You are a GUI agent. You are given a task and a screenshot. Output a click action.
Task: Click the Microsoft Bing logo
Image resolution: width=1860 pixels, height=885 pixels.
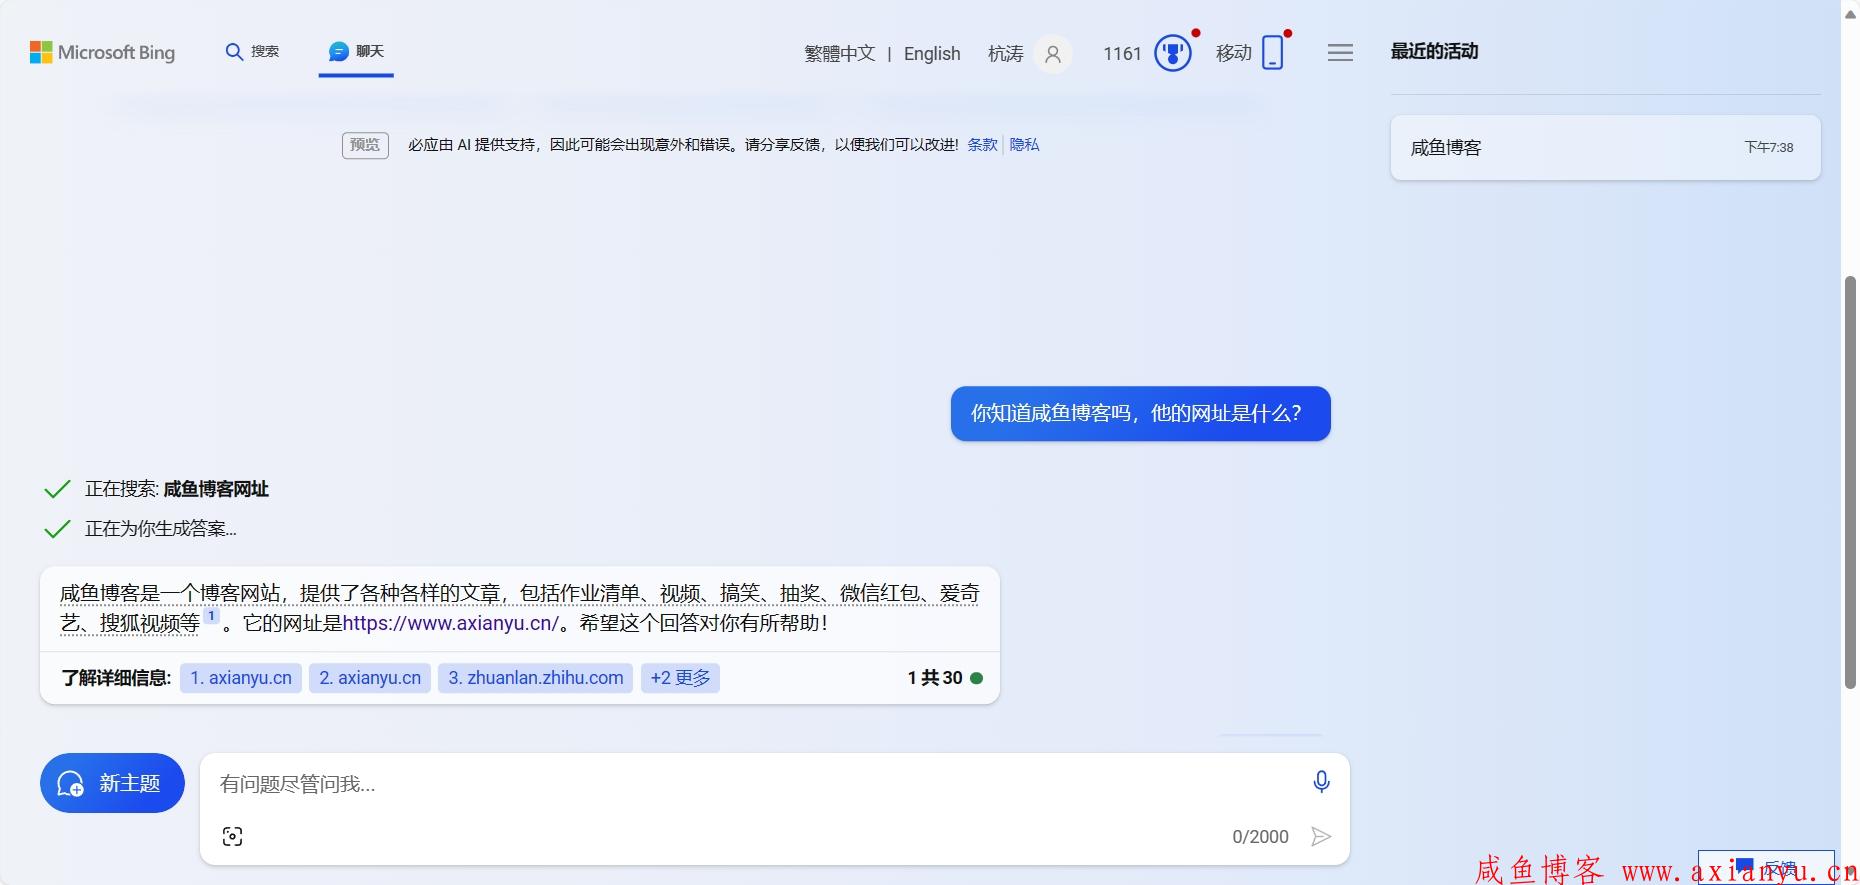102,52
